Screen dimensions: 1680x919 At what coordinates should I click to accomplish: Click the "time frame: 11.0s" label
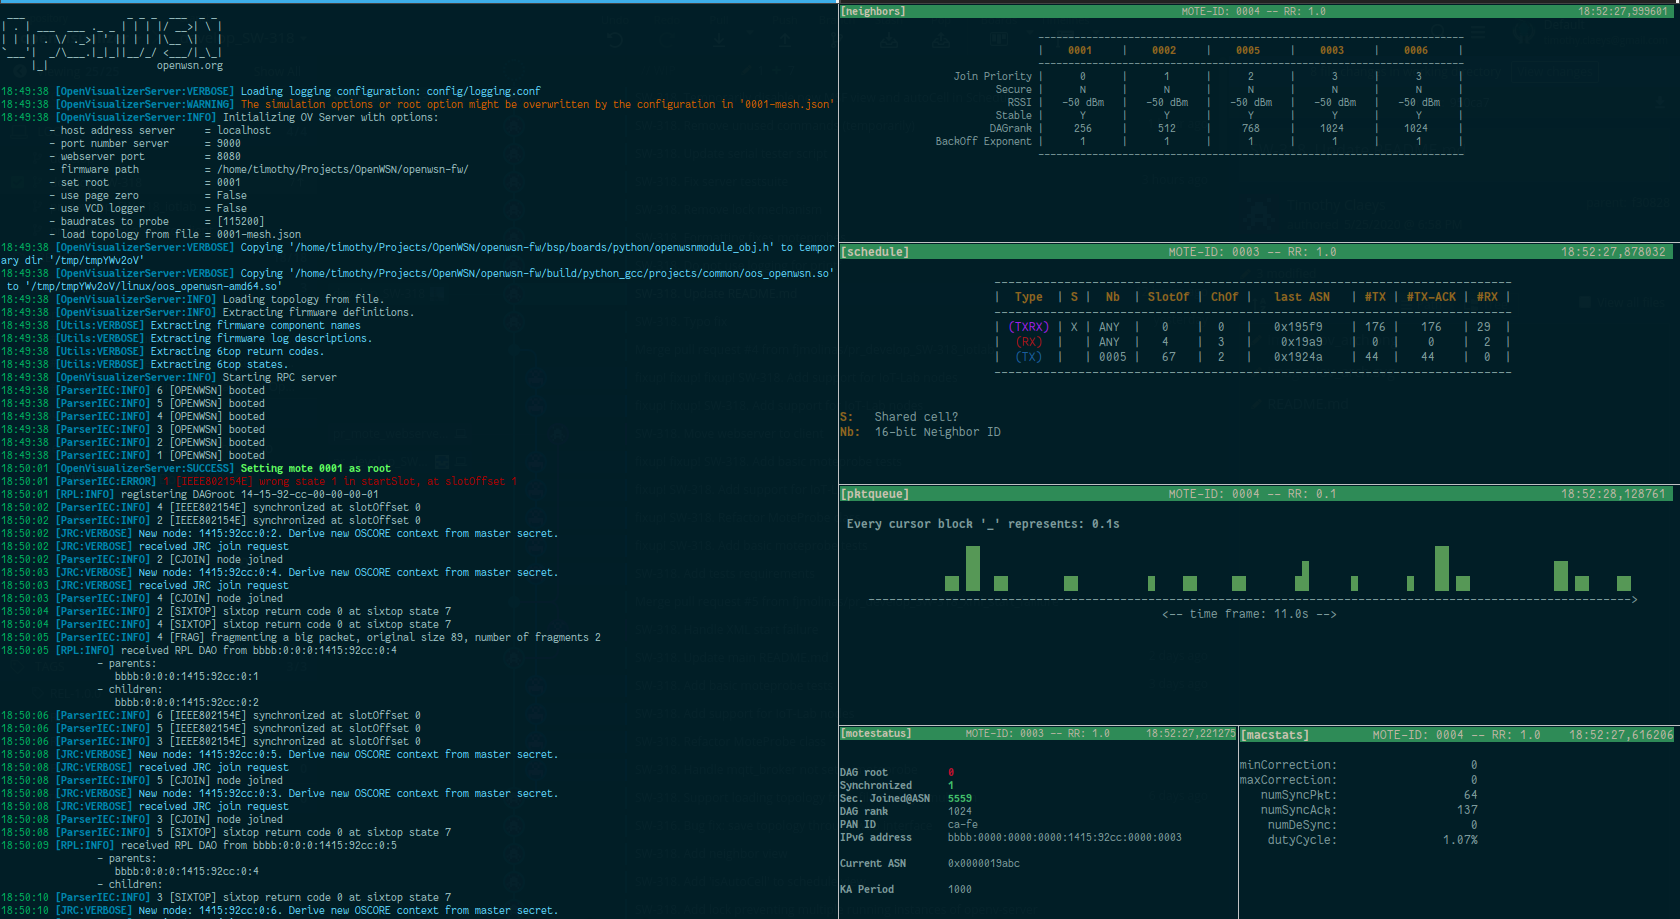pos(1248,614)
